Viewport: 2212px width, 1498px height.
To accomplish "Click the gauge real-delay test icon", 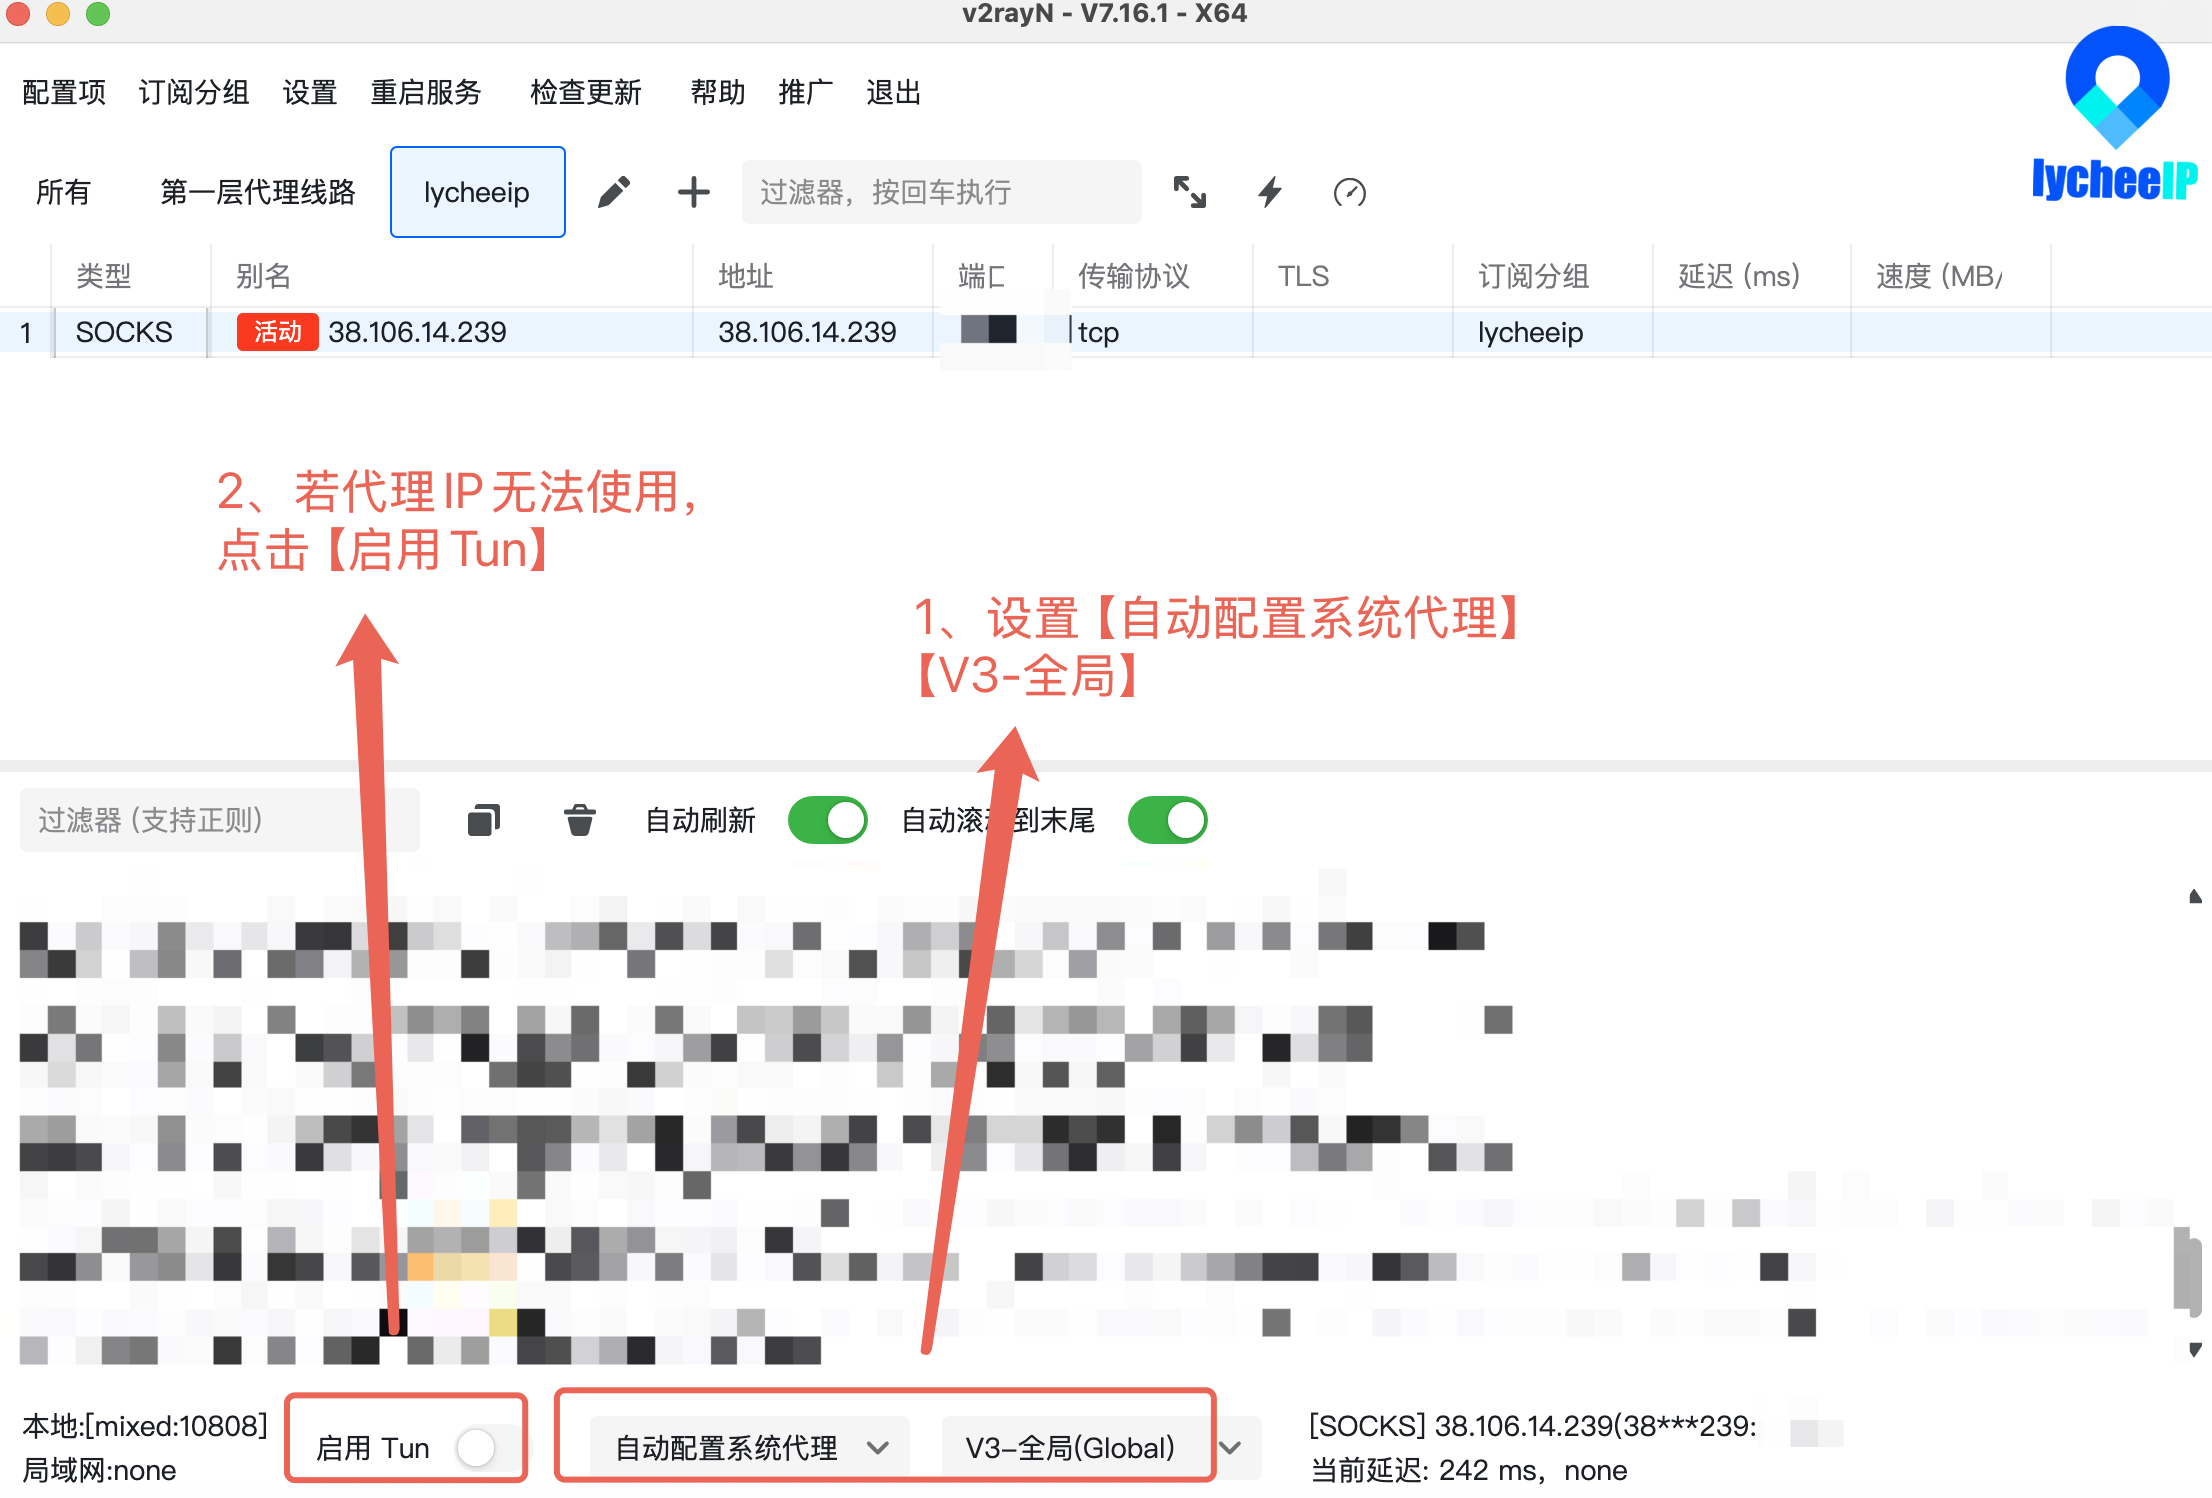I will [x=1349, y=192].
